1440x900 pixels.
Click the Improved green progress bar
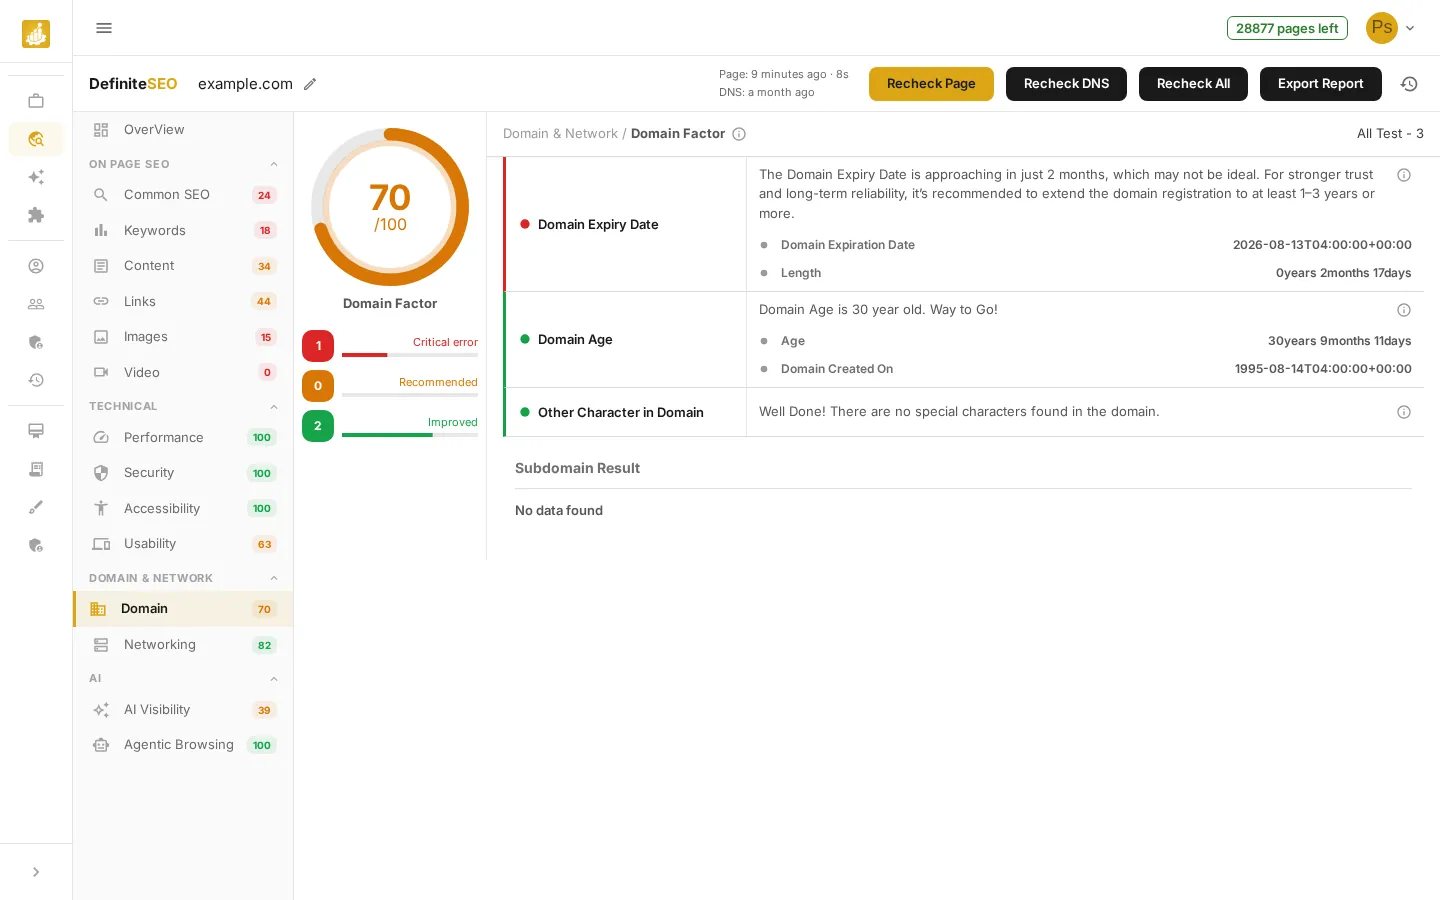tap(410, 435)
